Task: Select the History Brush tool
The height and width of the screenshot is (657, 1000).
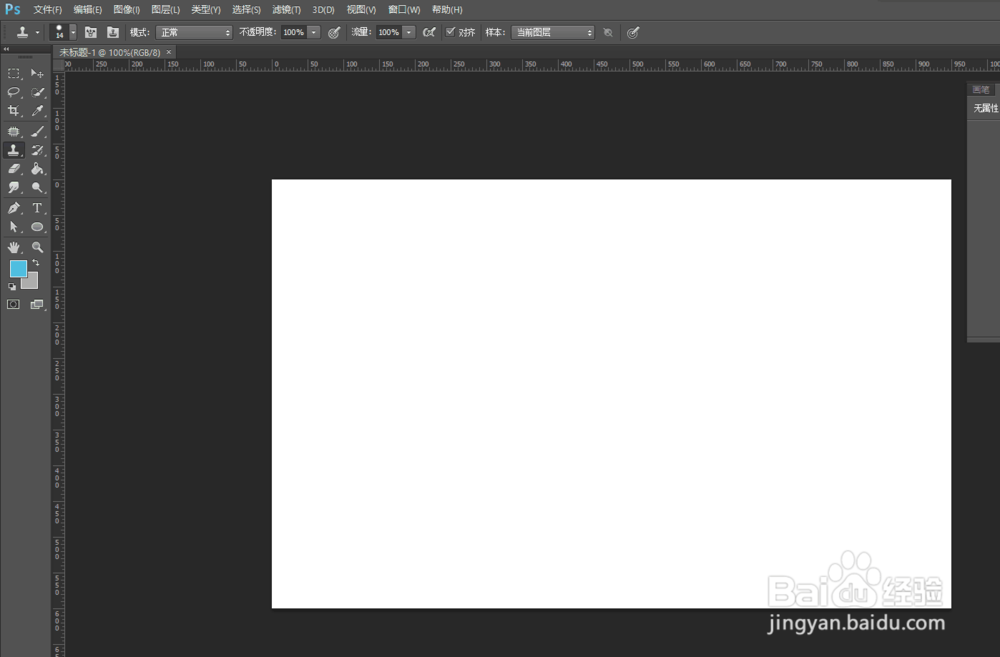Action: click(x=37, y=150)
